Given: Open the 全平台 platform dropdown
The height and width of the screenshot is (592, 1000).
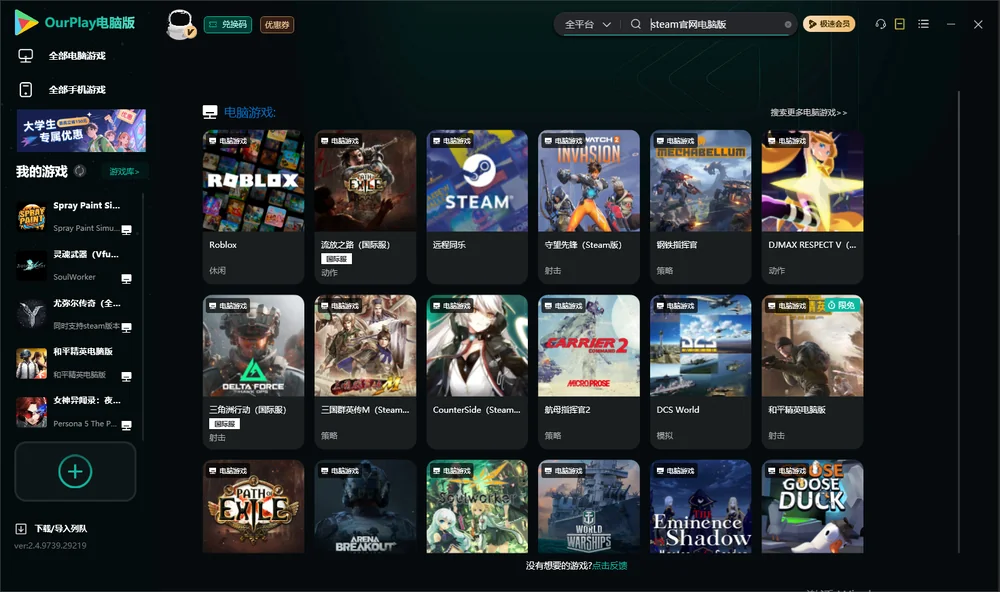Looking at the screenshot, I should pos(587,24).
